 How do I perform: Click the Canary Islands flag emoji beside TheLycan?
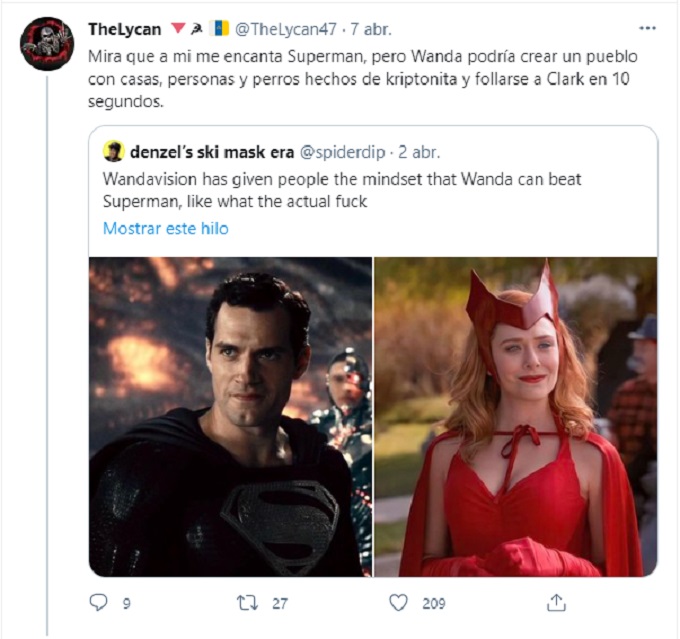pyautogui.click(x=221, y=29)
